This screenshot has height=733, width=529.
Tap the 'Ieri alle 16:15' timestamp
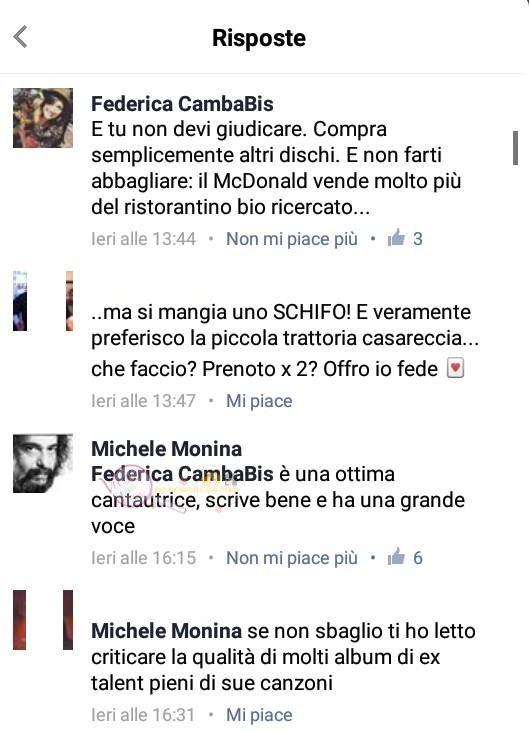click(143, 558)
